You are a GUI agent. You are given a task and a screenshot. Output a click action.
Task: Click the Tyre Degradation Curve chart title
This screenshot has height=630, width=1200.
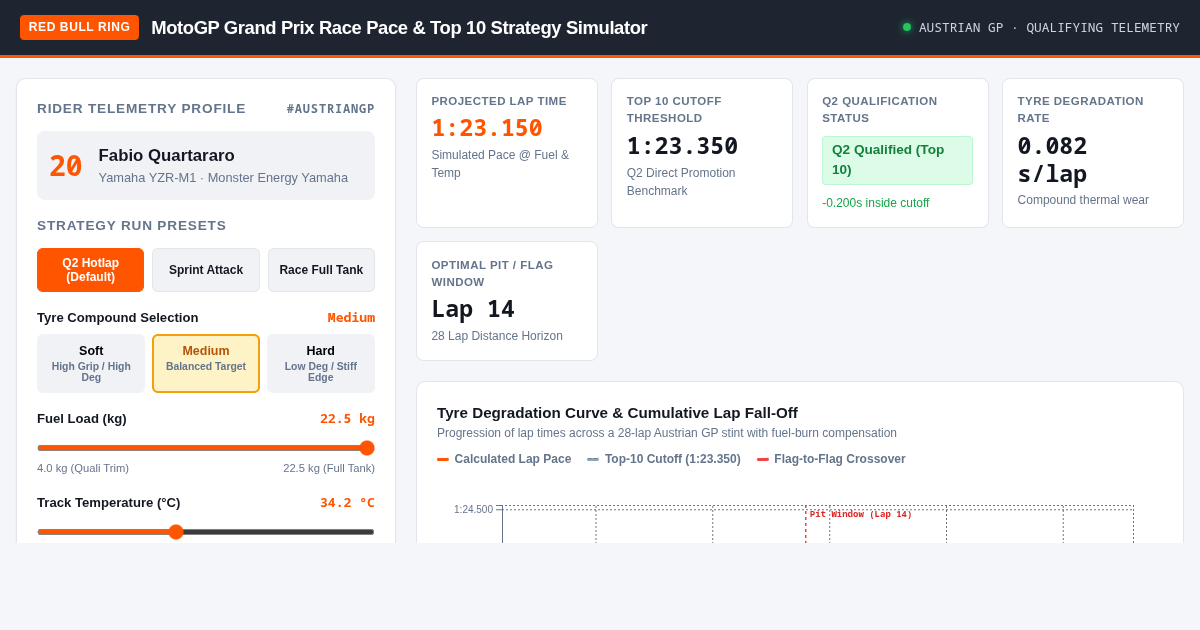pyautogui.click(x=617, y=412)
